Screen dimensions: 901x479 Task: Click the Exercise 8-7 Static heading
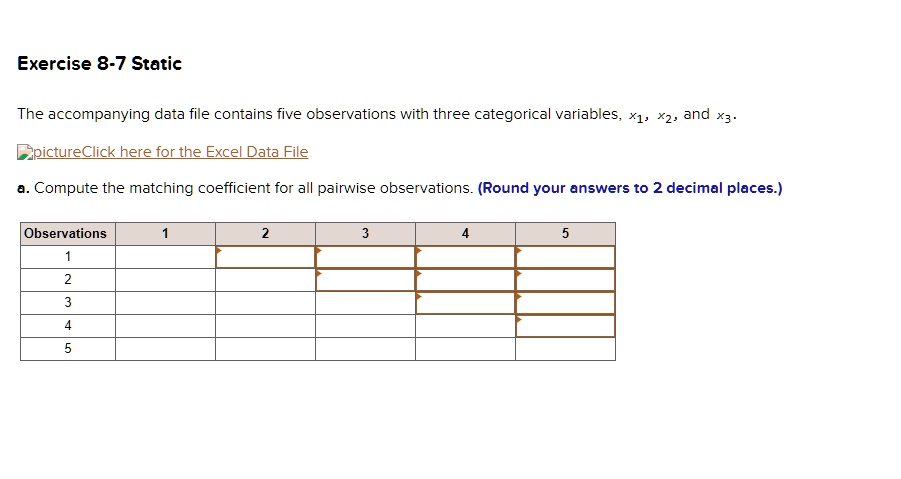click(x=99, y=63)
